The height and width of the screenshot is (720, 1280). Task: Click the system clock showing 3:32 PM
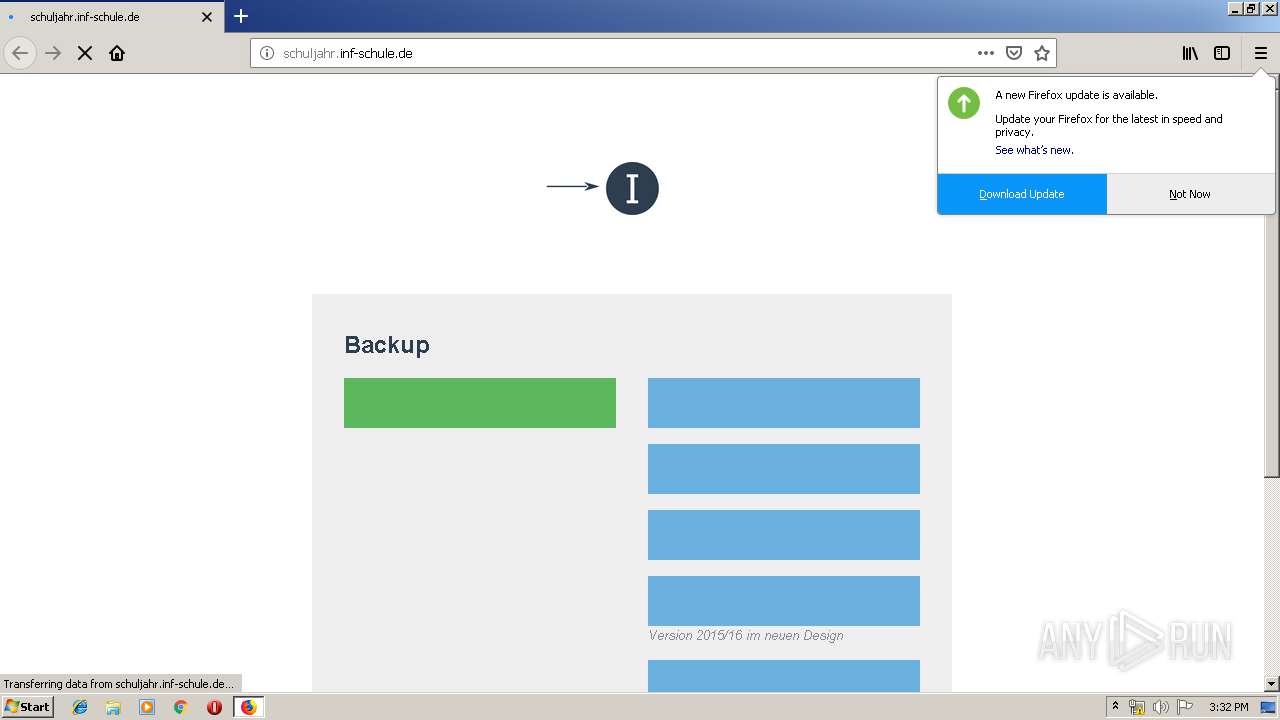click(1228, 707)
